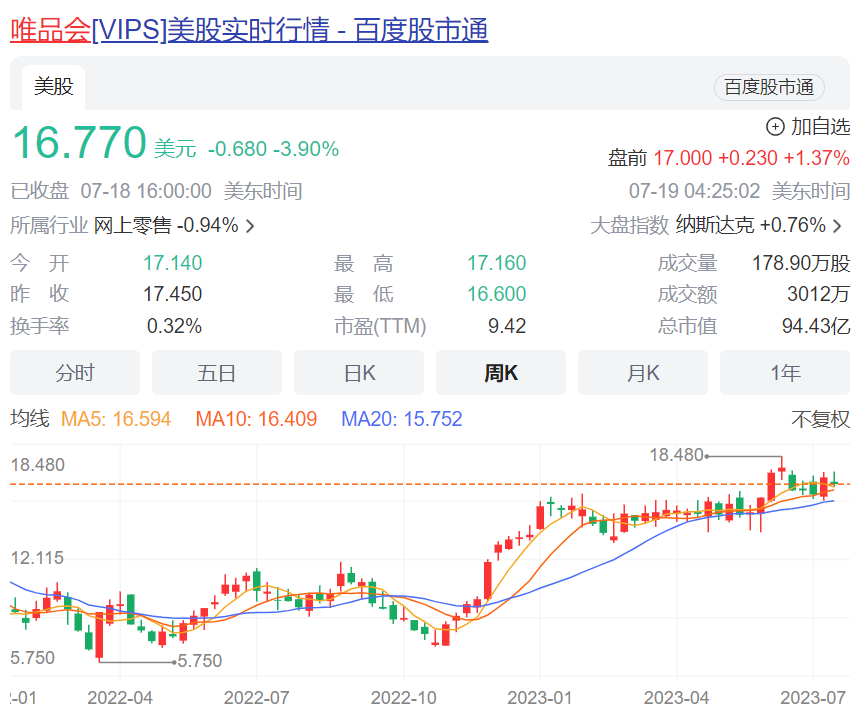Click the MA10: 16.409 indicator label

coord(257,419)
